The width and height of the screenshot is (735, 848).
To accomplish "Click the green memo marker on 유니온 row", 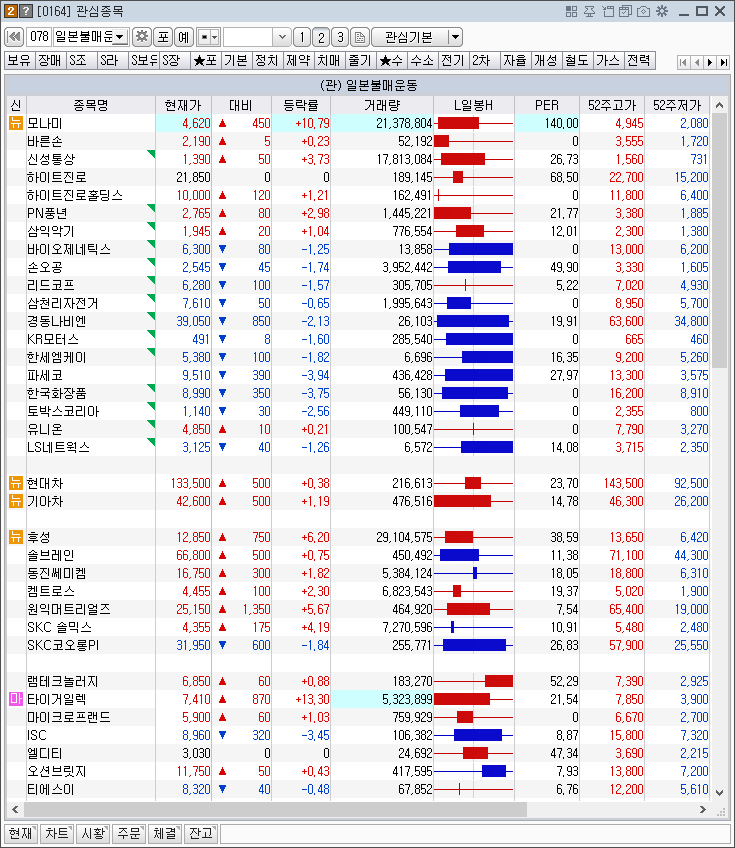I will (151, 425).
